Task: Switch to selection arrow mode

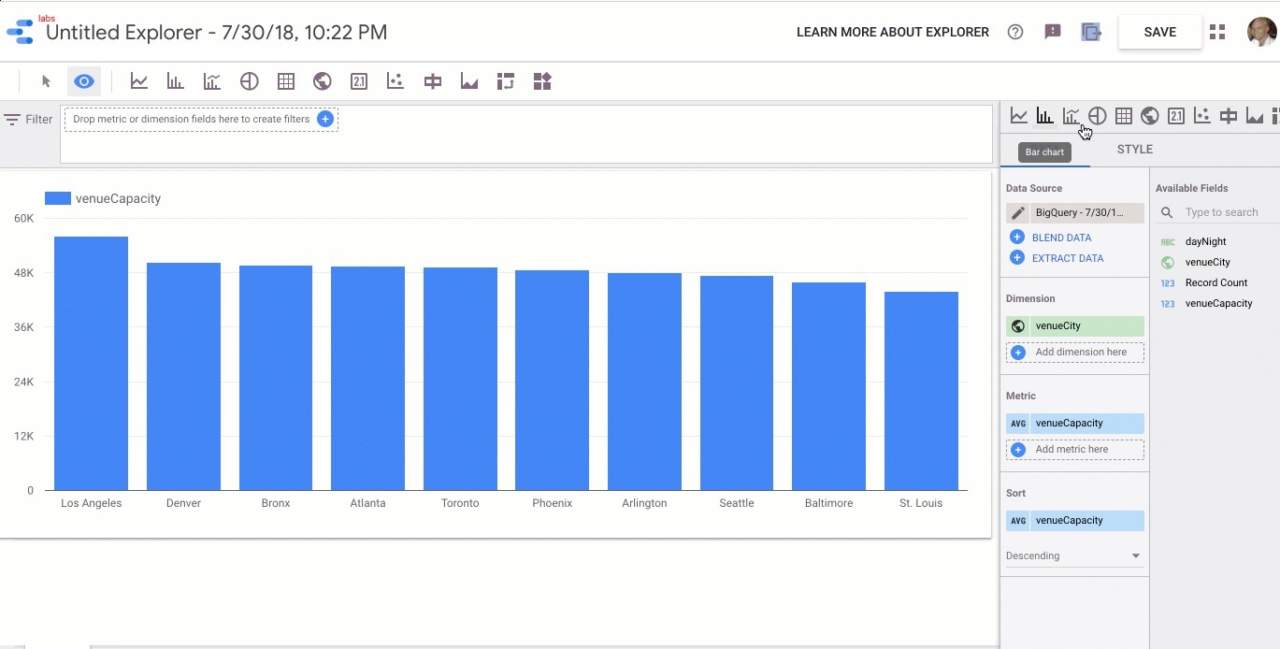Action: point(46,82)
